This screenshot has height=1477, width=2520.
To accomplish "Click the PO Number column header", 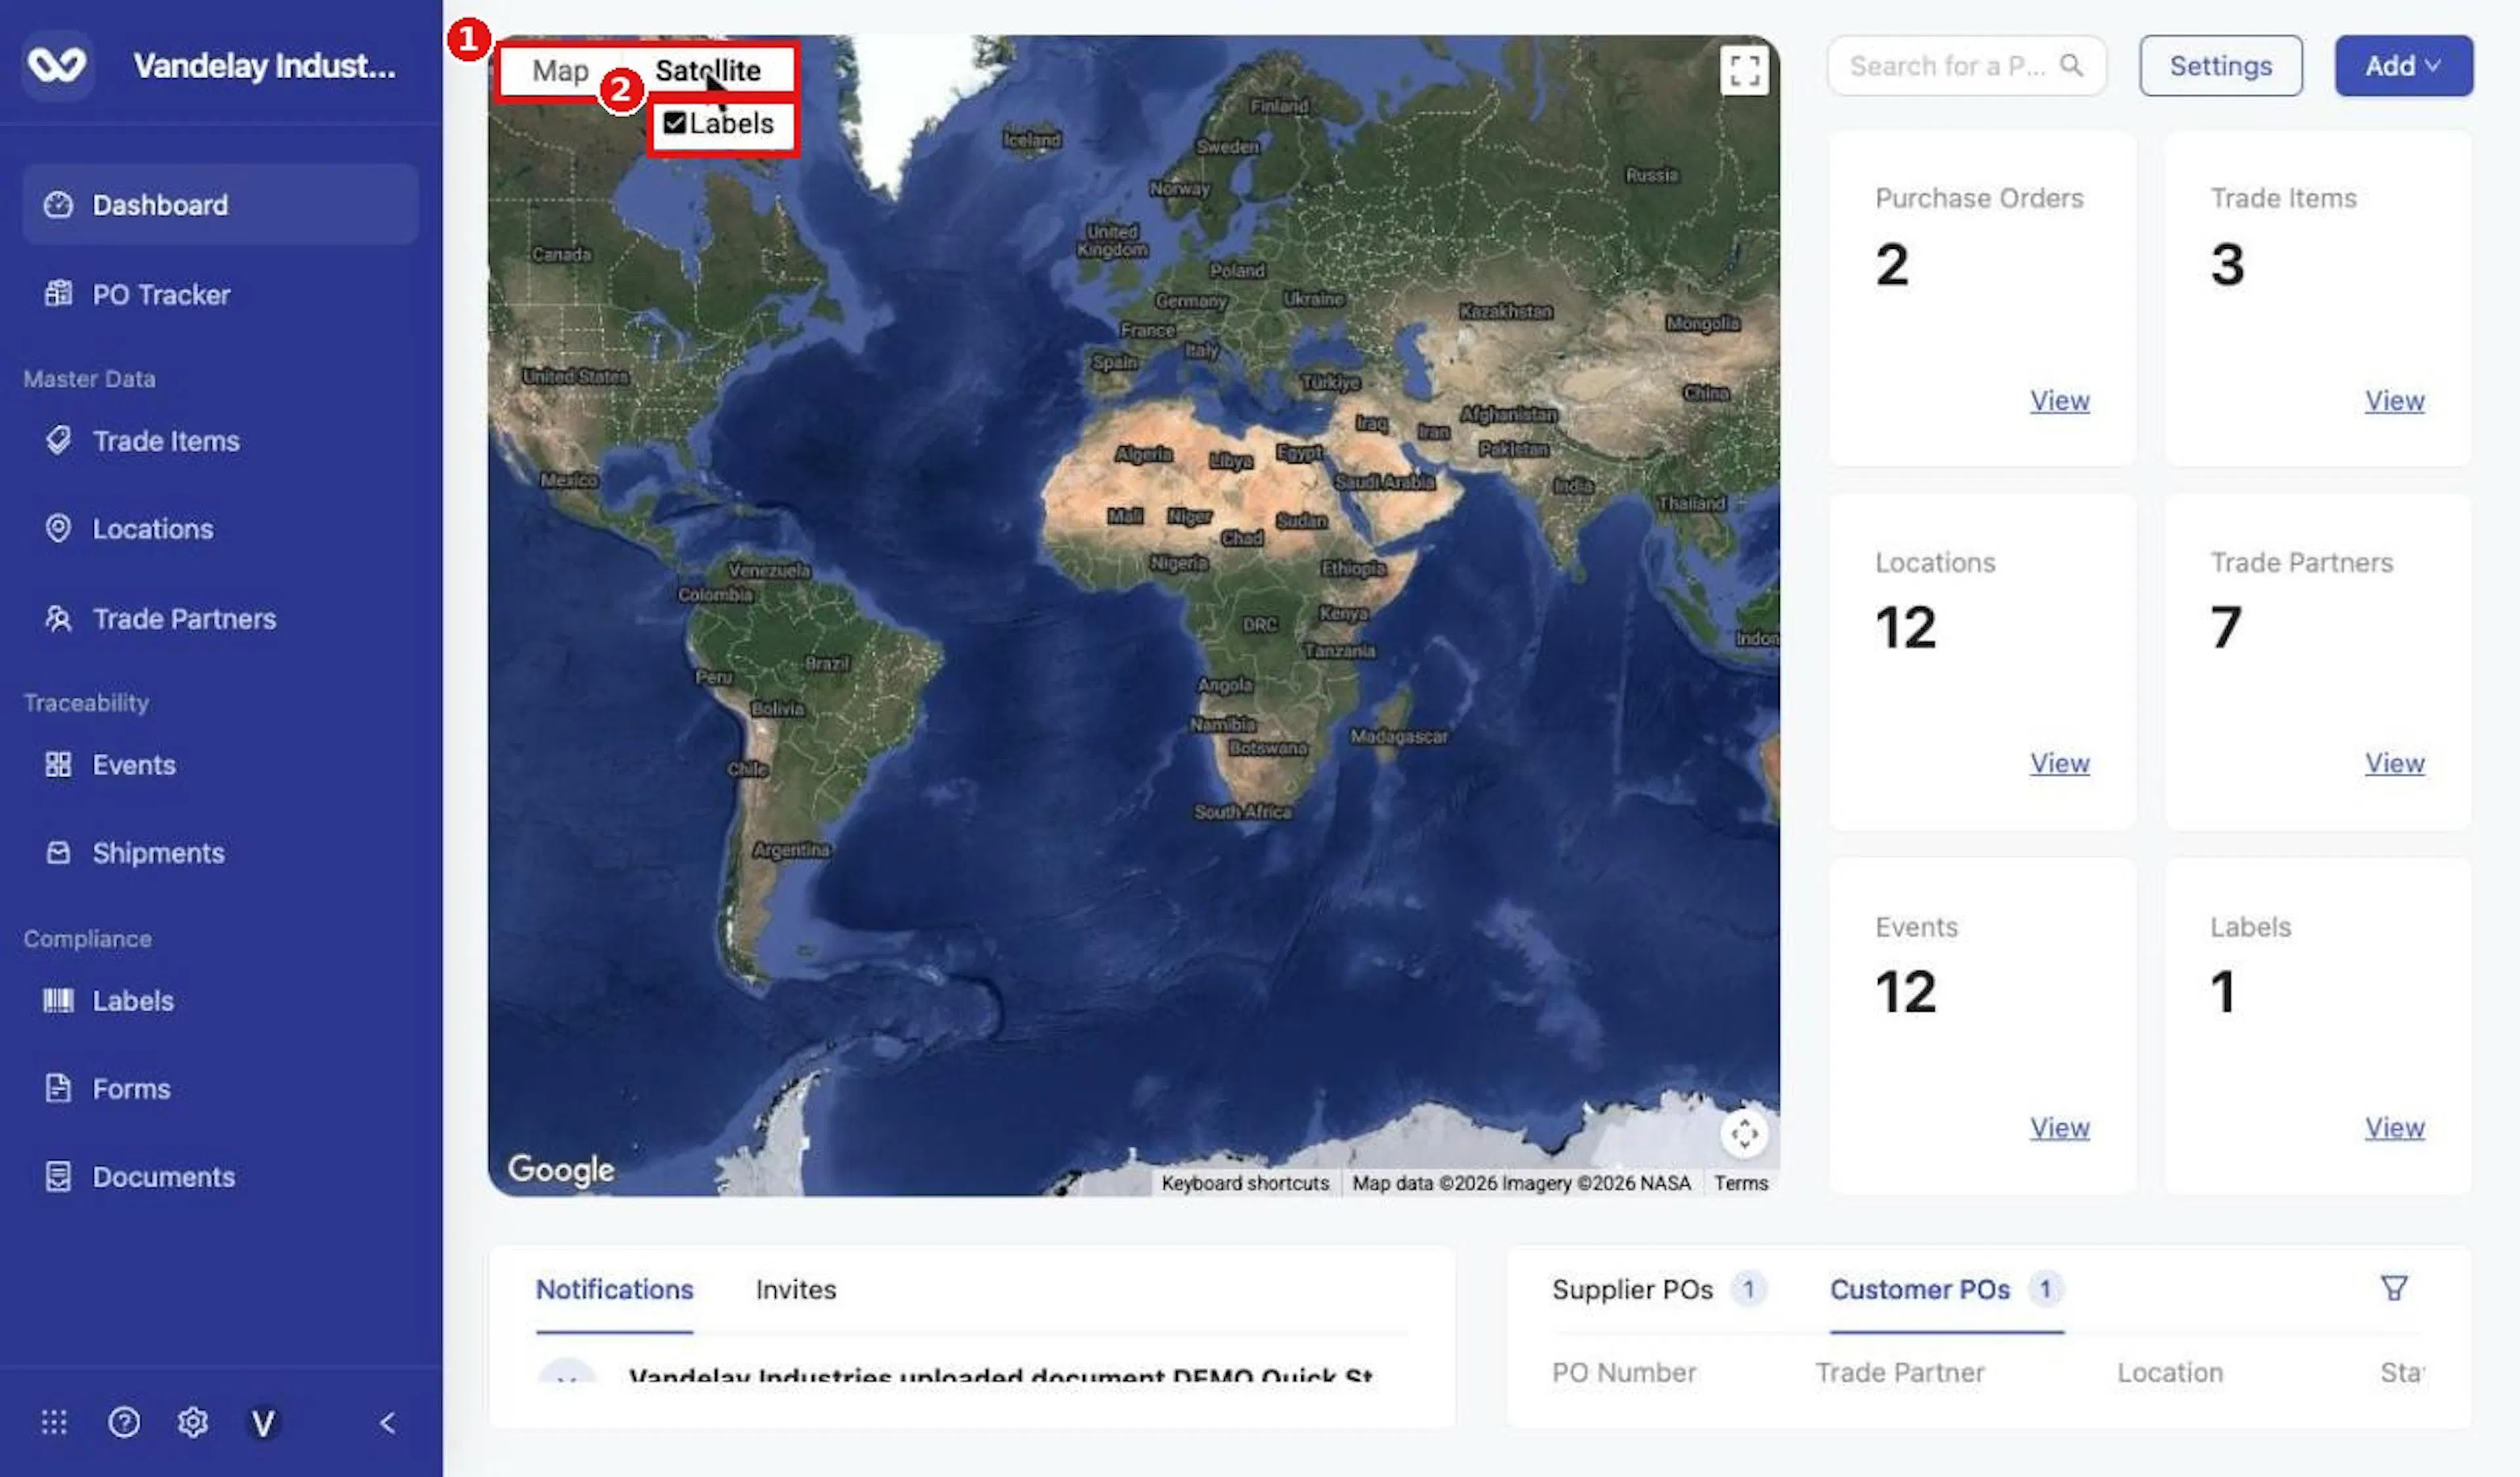I will click(1623, 1372).
